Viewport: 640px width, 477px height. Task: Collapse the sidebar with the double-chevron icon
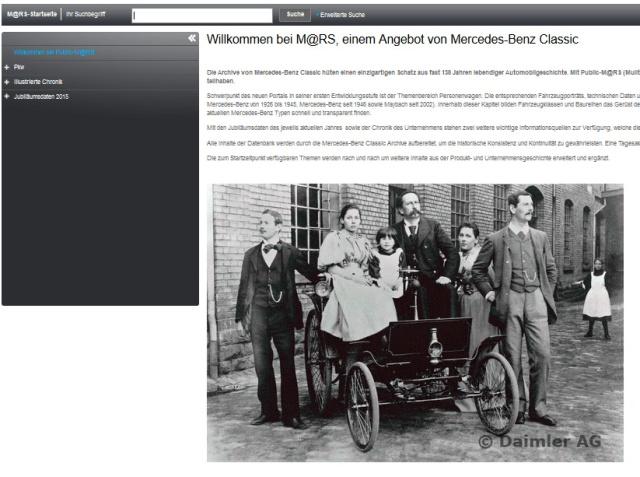[x=192, y=38]
